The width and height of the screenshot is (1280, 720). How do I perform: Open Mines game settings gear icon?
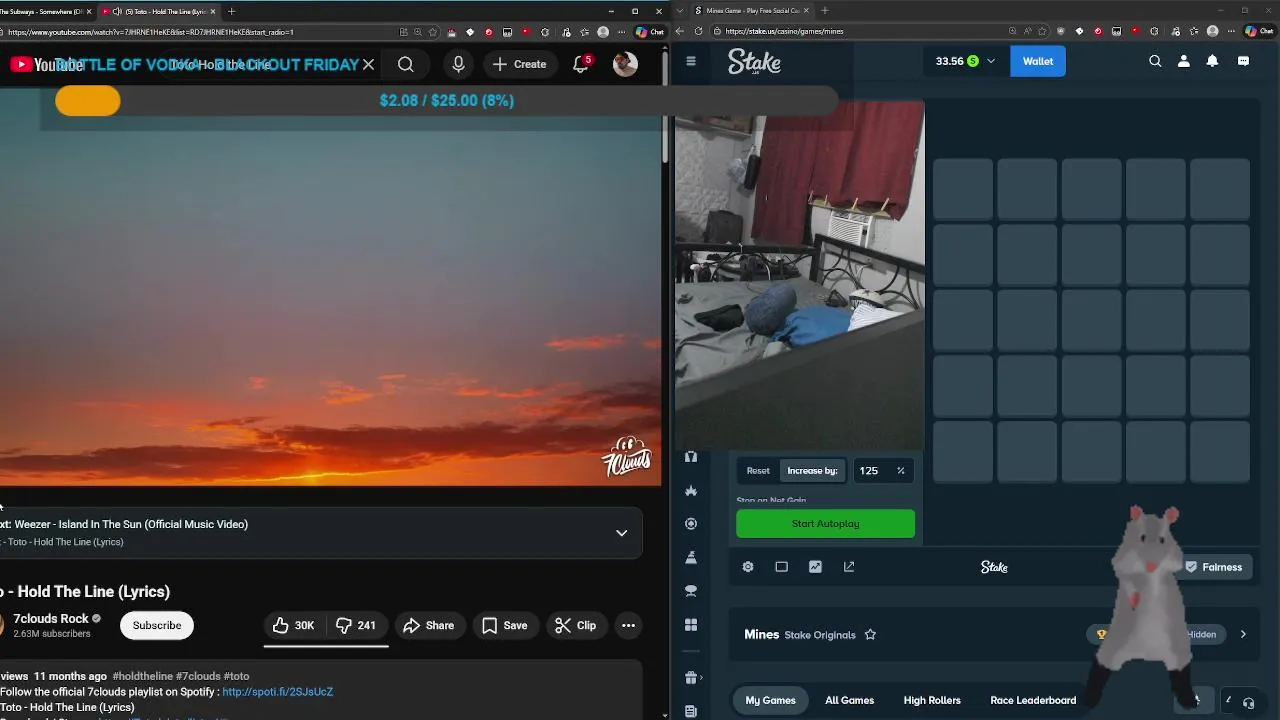pos(748,567)
